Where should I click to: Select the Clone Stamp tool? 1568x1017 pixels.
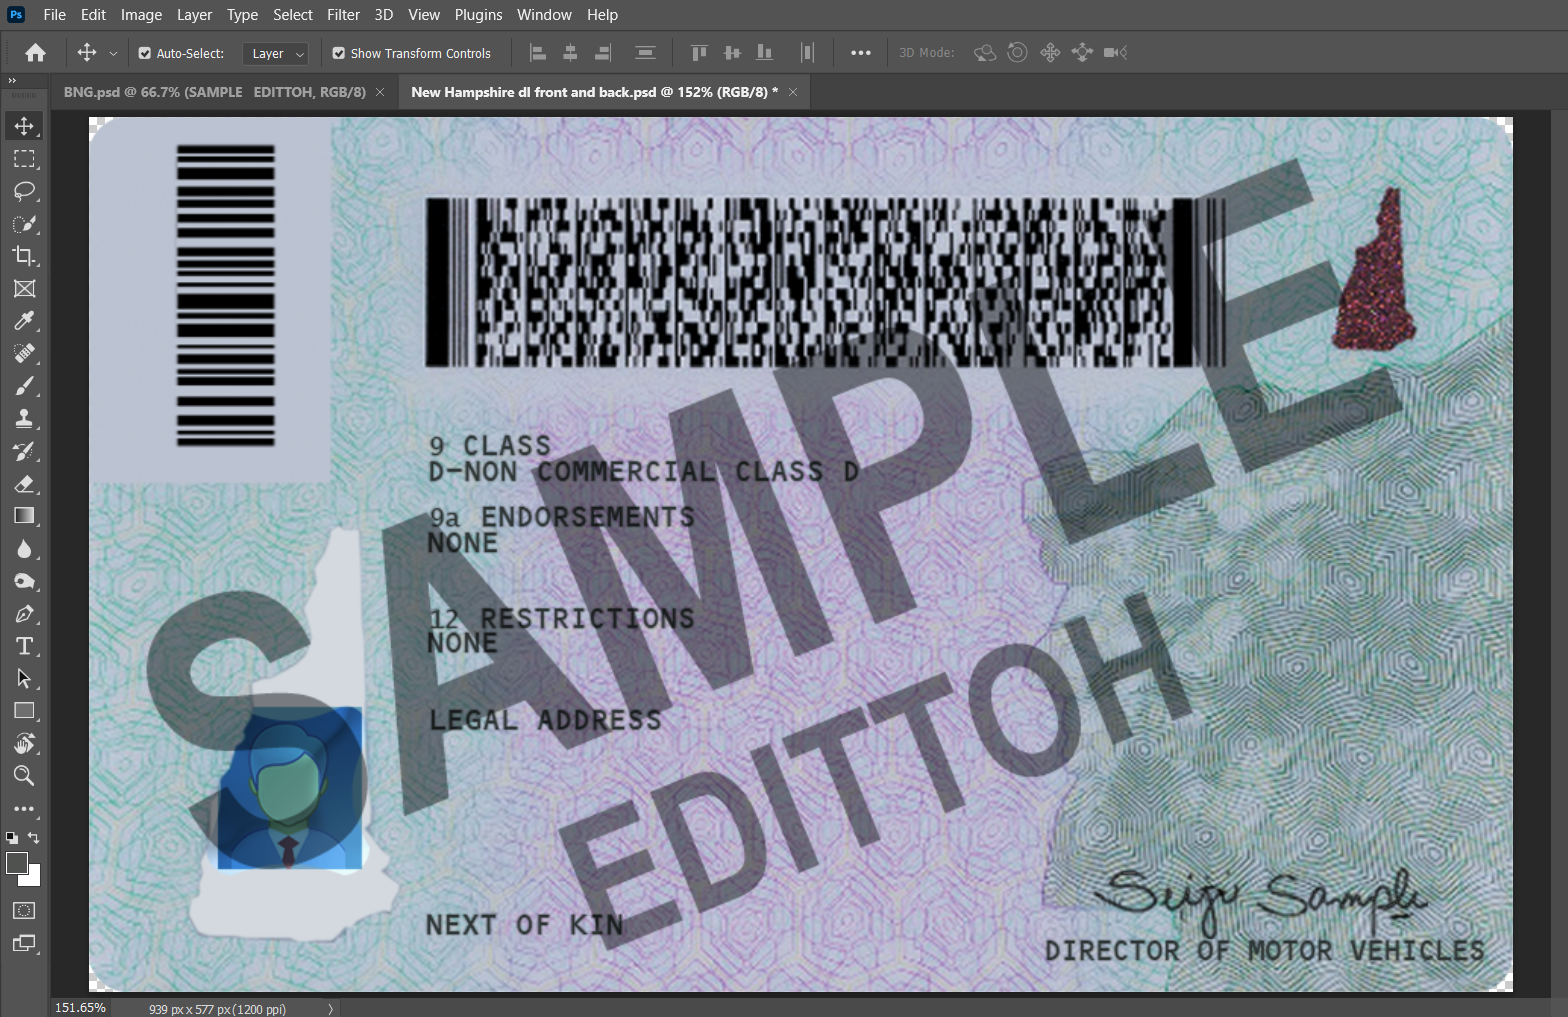tap(24, 418)
